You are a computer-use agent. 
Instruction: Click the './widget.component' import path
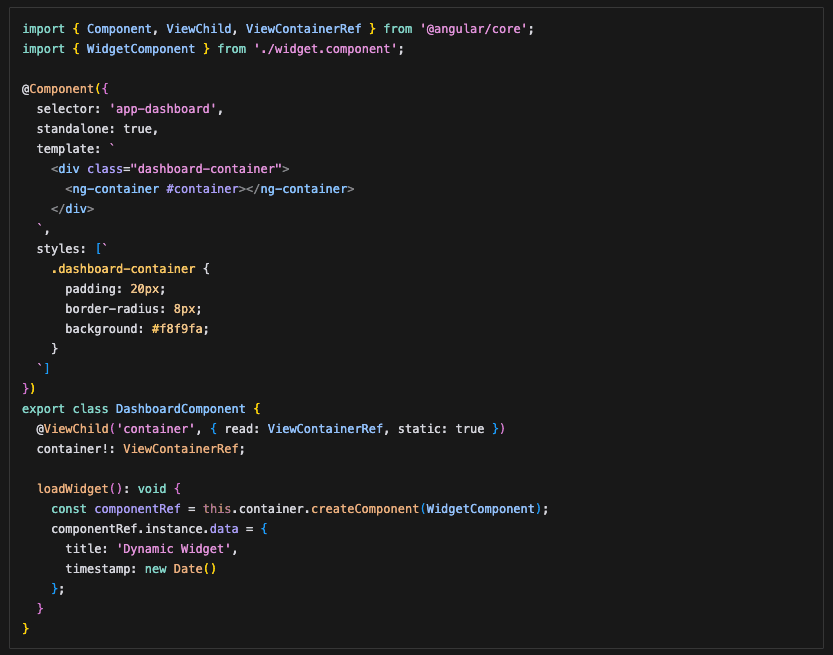coord(326,49)
